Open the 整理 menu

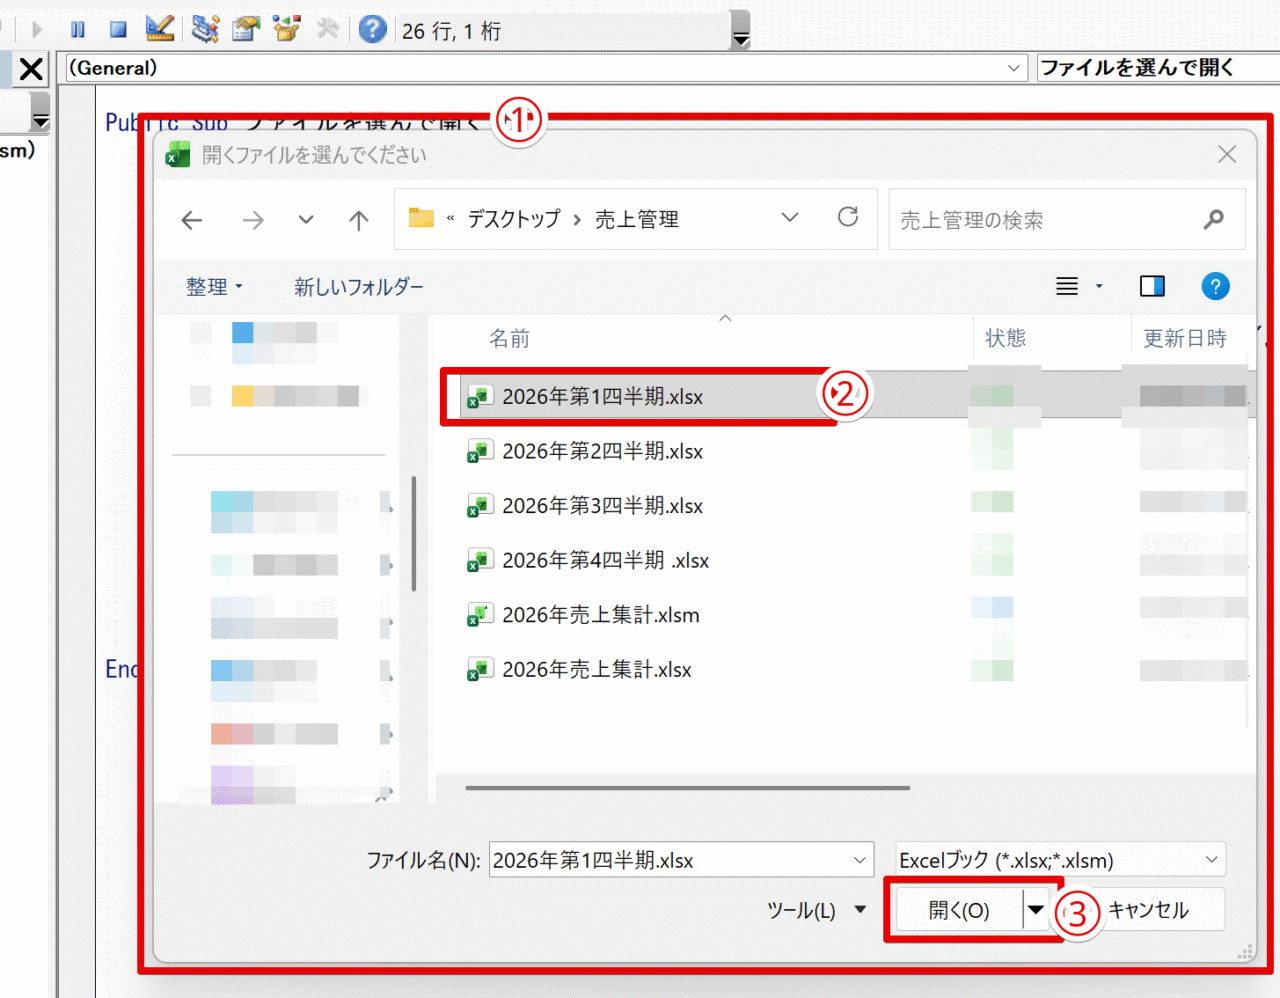[x=213, y=287]
